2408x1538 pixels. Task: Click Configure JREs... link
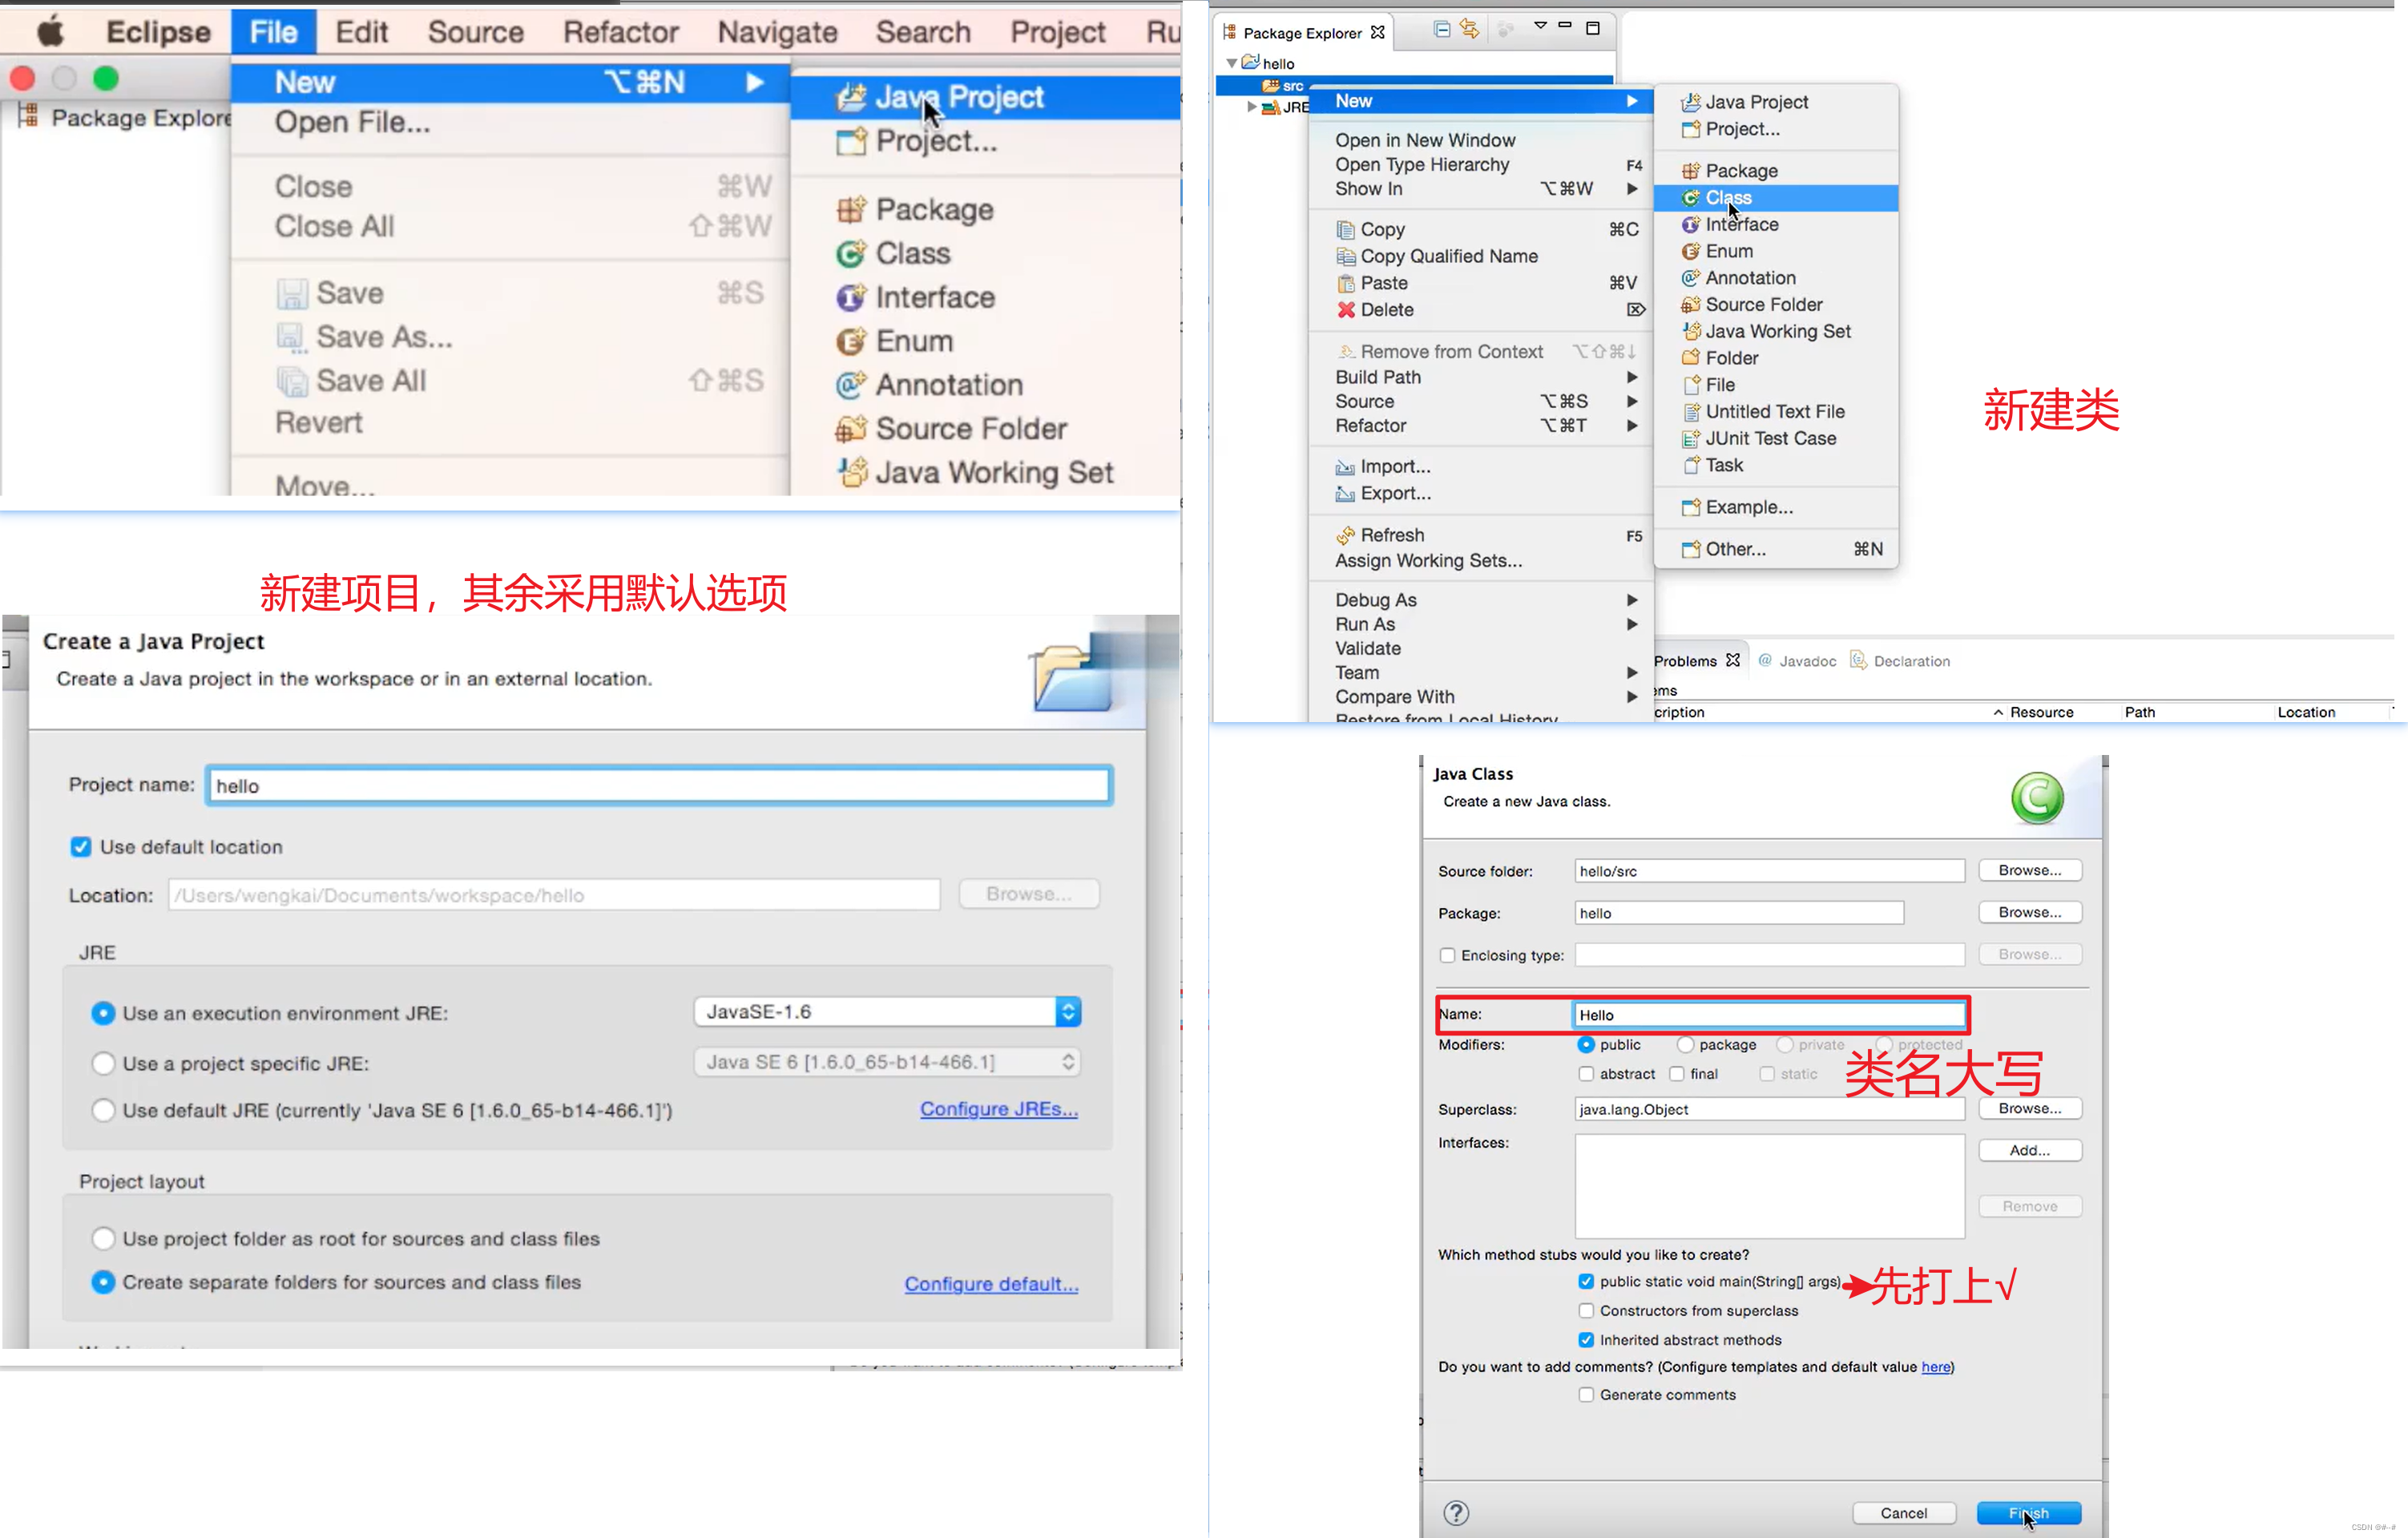(x=999, y=1109)
